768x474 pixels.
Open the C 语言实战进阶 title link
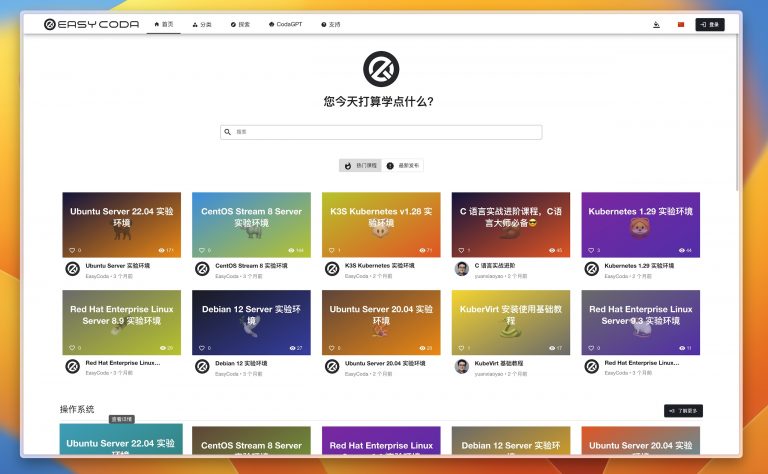pos(495,265)
